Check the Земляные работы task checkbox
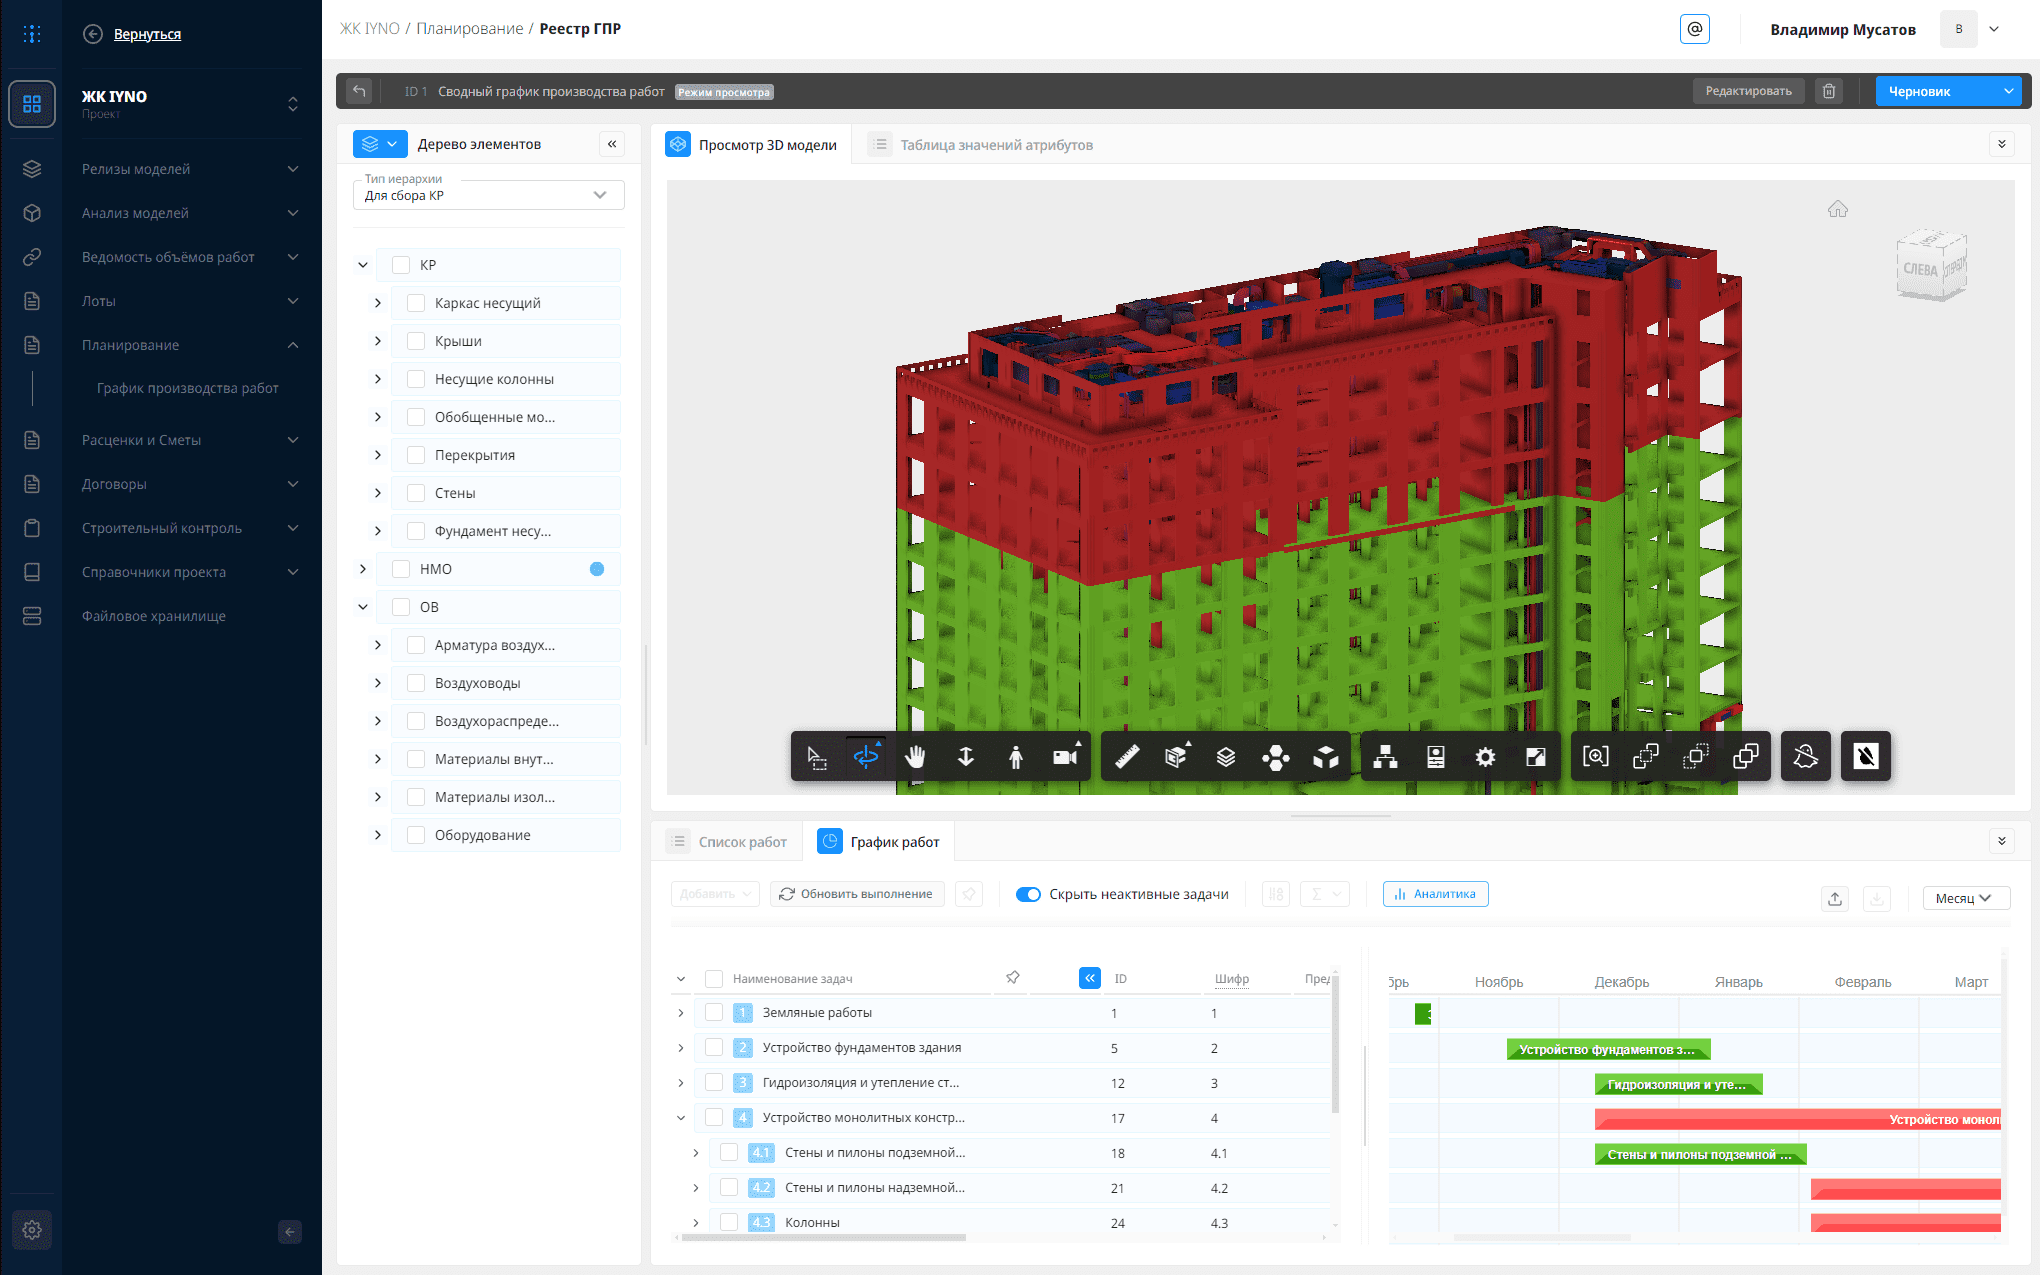Screen dimensions: 2040x1275 pyautogui.click(x=714, y=1012)
